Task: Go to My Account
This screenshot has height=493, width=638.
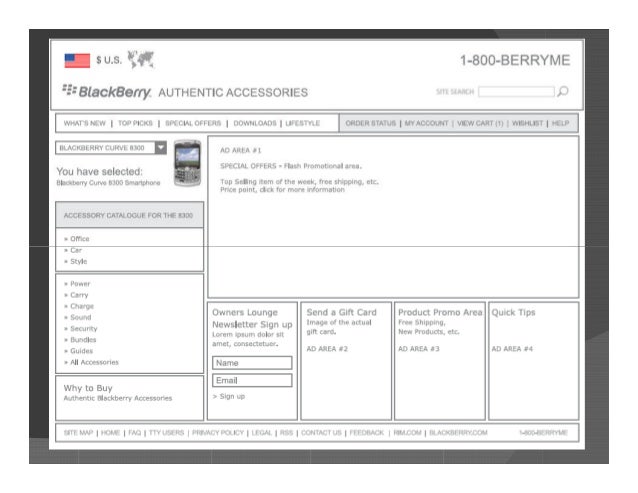Action: pyautogui.click(x=426, y=123)
